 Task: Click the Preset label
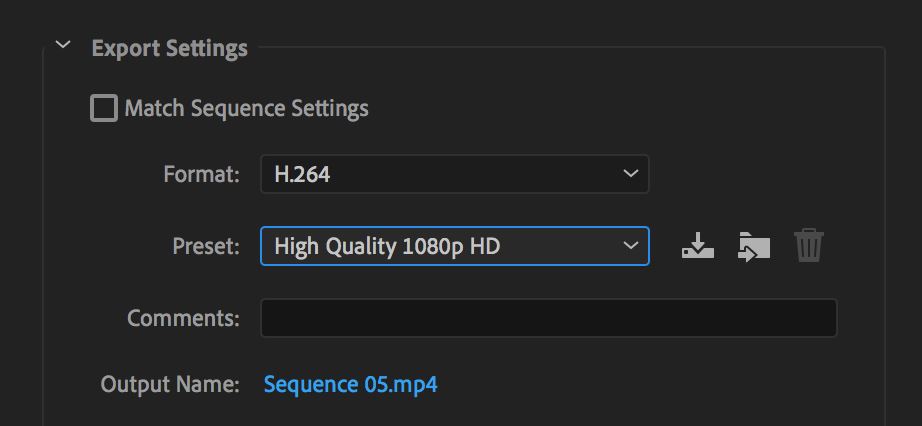pos(206,246)
